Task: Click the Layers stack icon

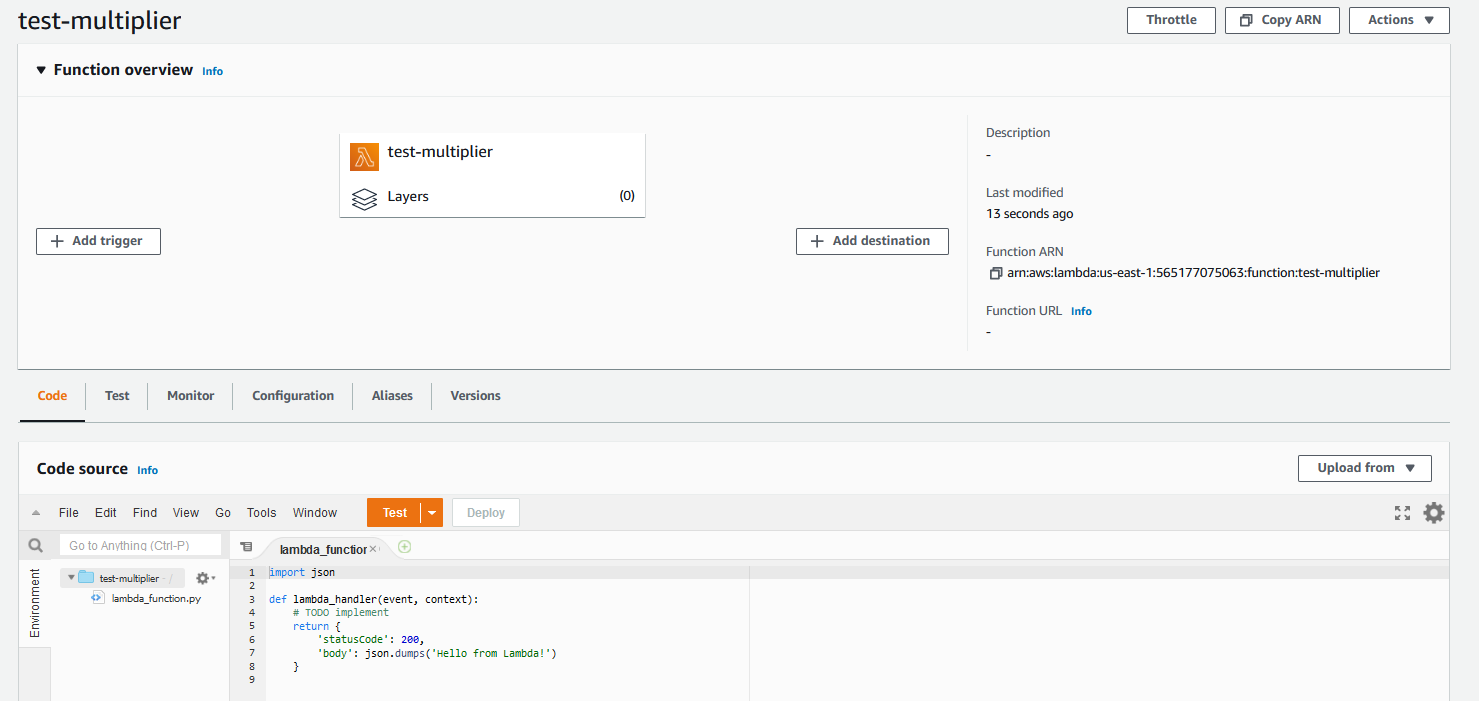Action: [x=364, y=198]
